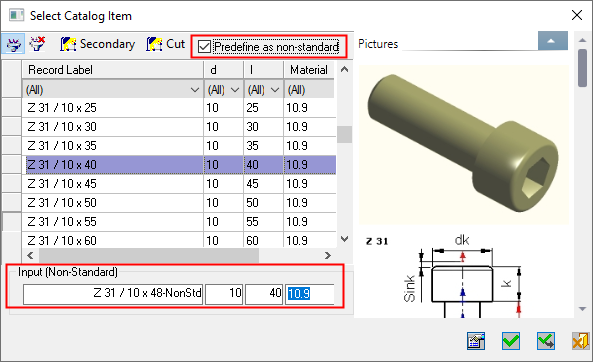Click the horizontal scrollbar right arrow
The width and height of the screenshot is (593, 362).
coord(328,256)
